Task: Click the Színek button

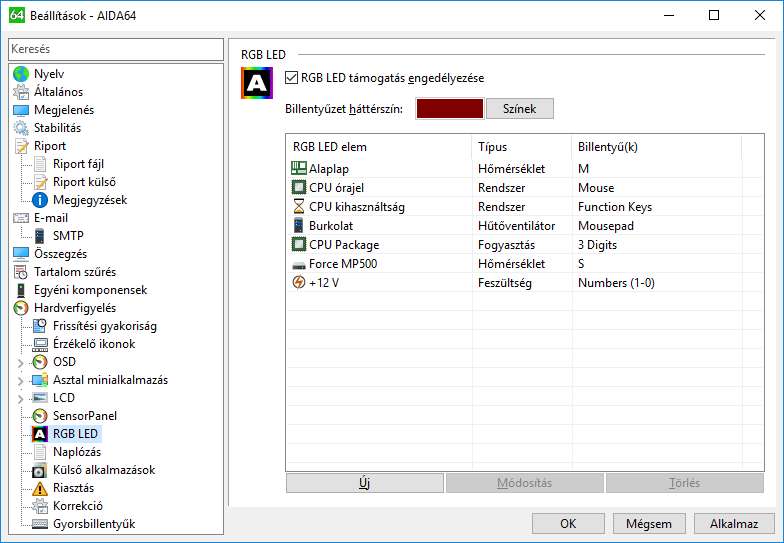Action: point(520,109)
